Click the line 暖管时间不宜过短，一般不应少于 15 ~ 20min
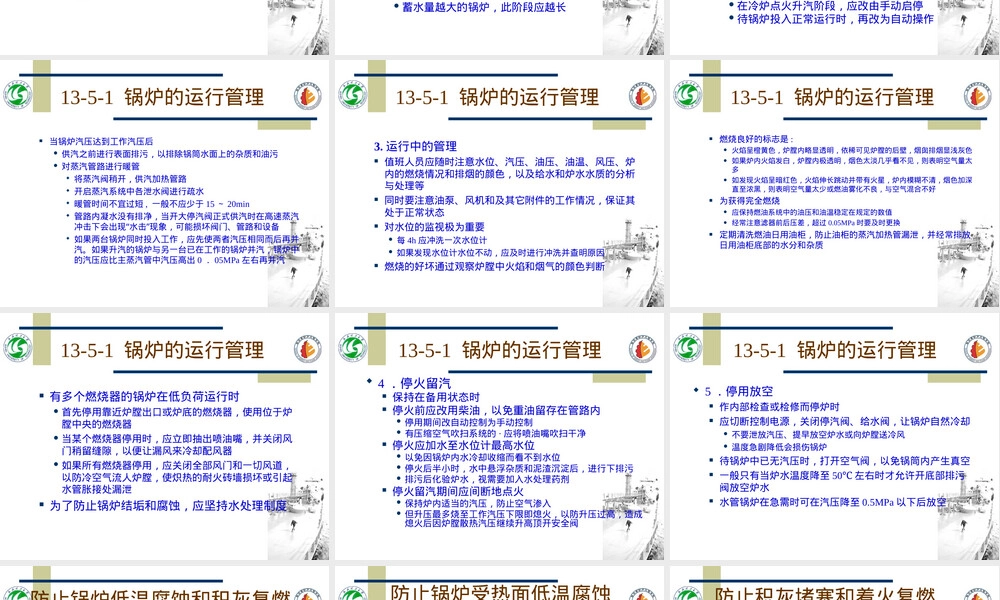Screen dimensions: 1000x600 tap(161, 203)
